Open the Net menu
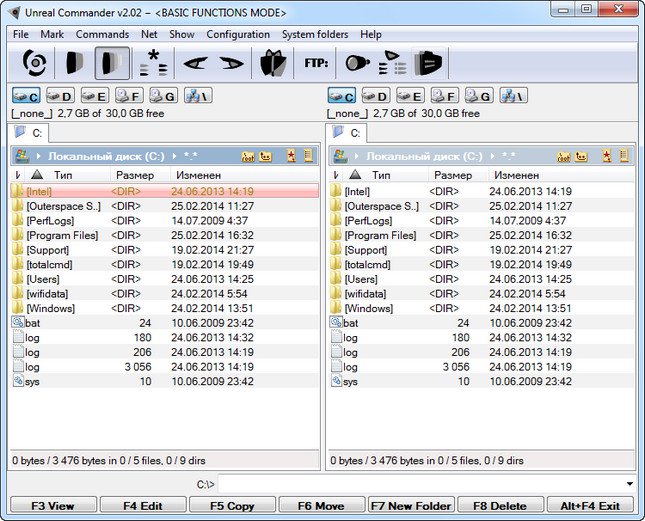This screenshot has width=645, height=521. [x=149, y=34]
